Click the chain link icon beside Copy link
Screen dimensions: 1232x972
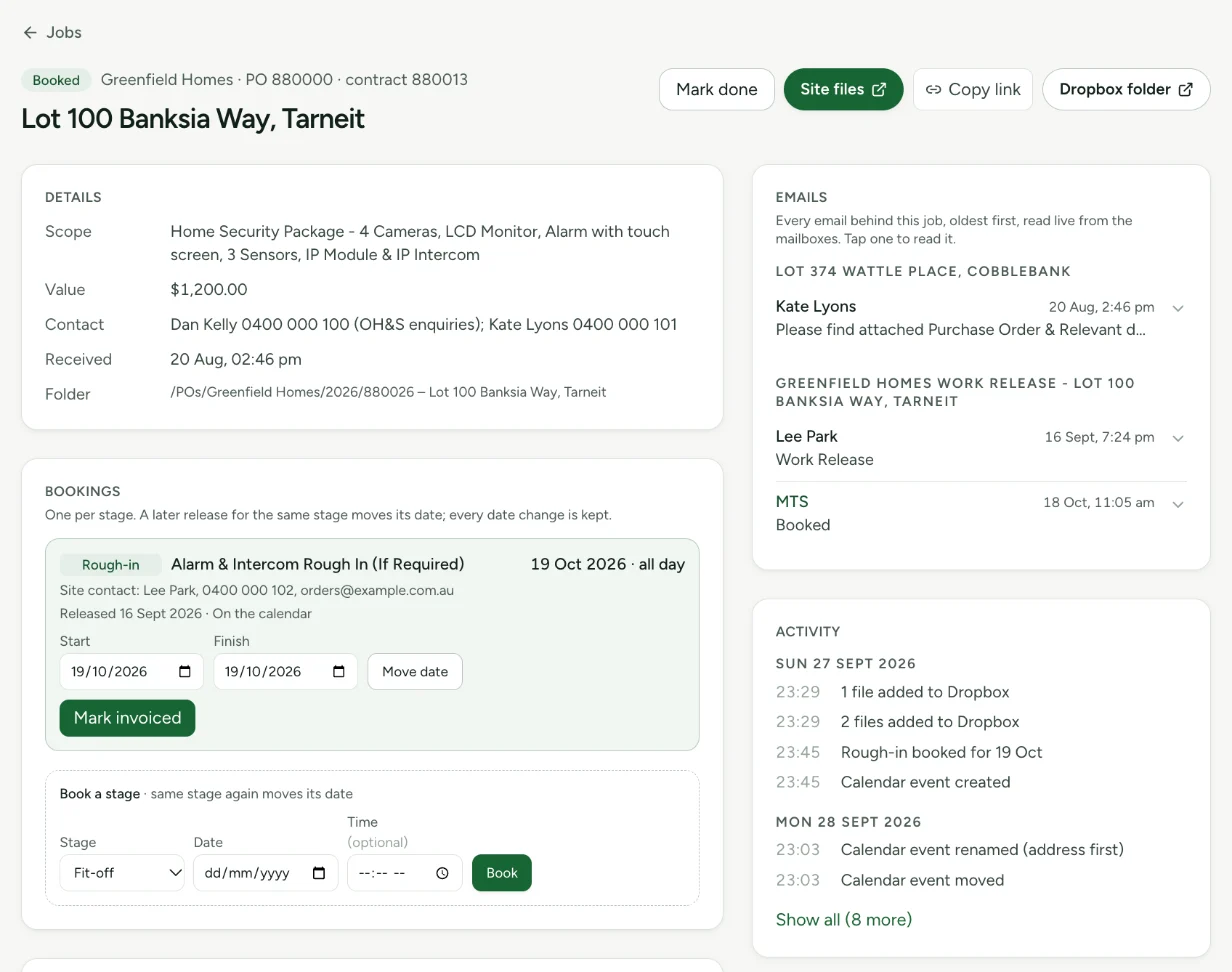click(x=933, y=89)
